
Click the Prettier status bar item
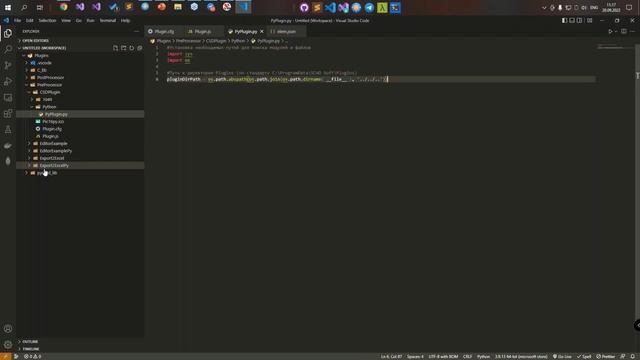(606, 356)
